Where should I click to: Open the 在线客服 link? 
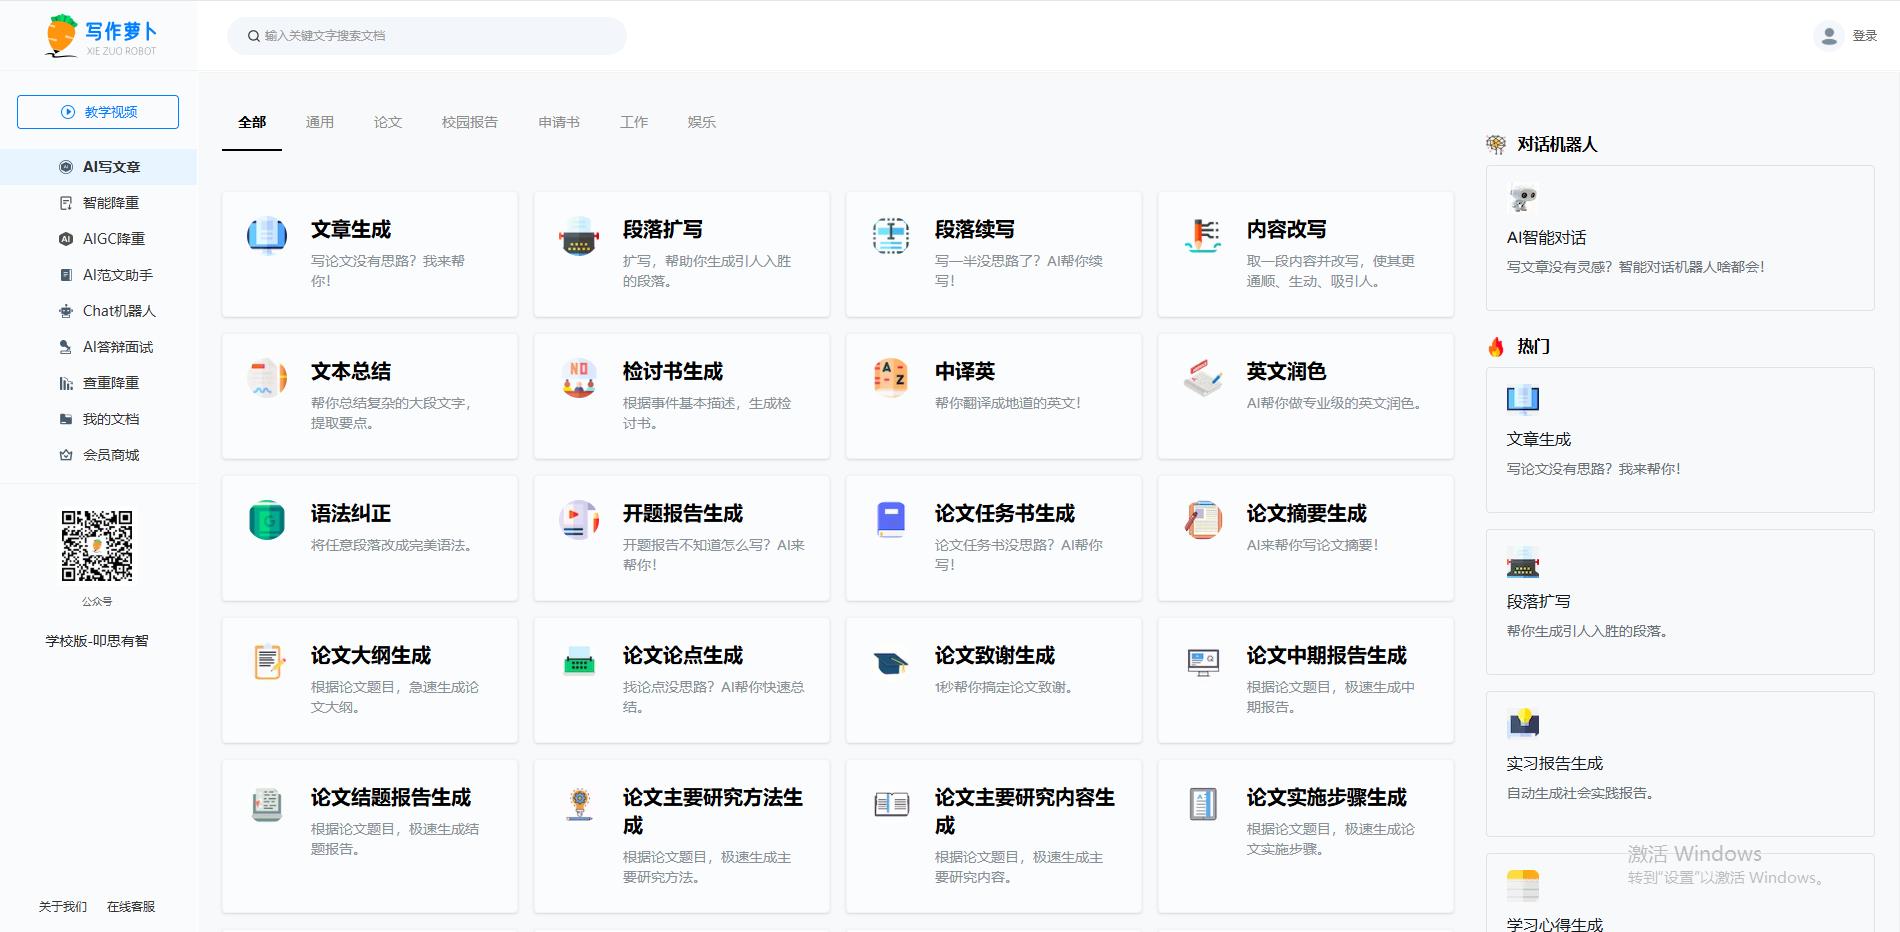pyautogui.click(x=131, y=906)
